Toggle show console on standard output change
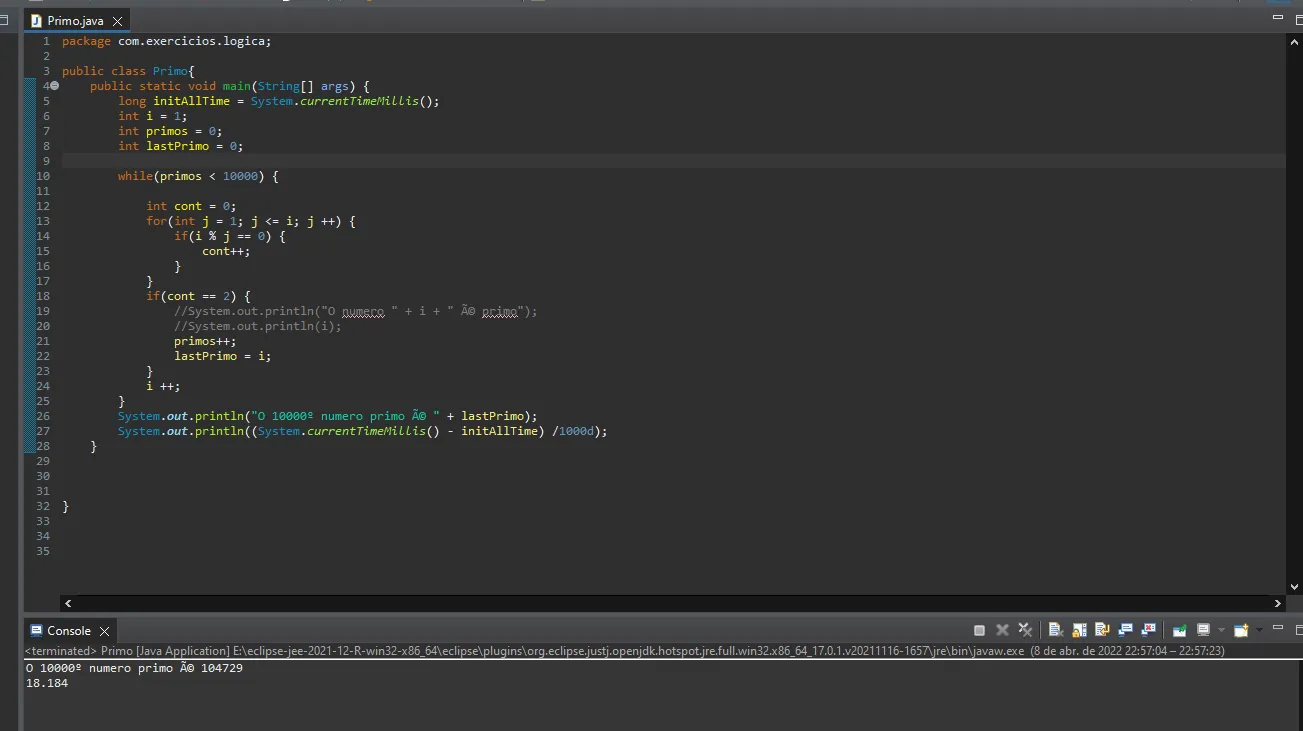This screenshot has height=731, width=1303. pos(1125,630)
